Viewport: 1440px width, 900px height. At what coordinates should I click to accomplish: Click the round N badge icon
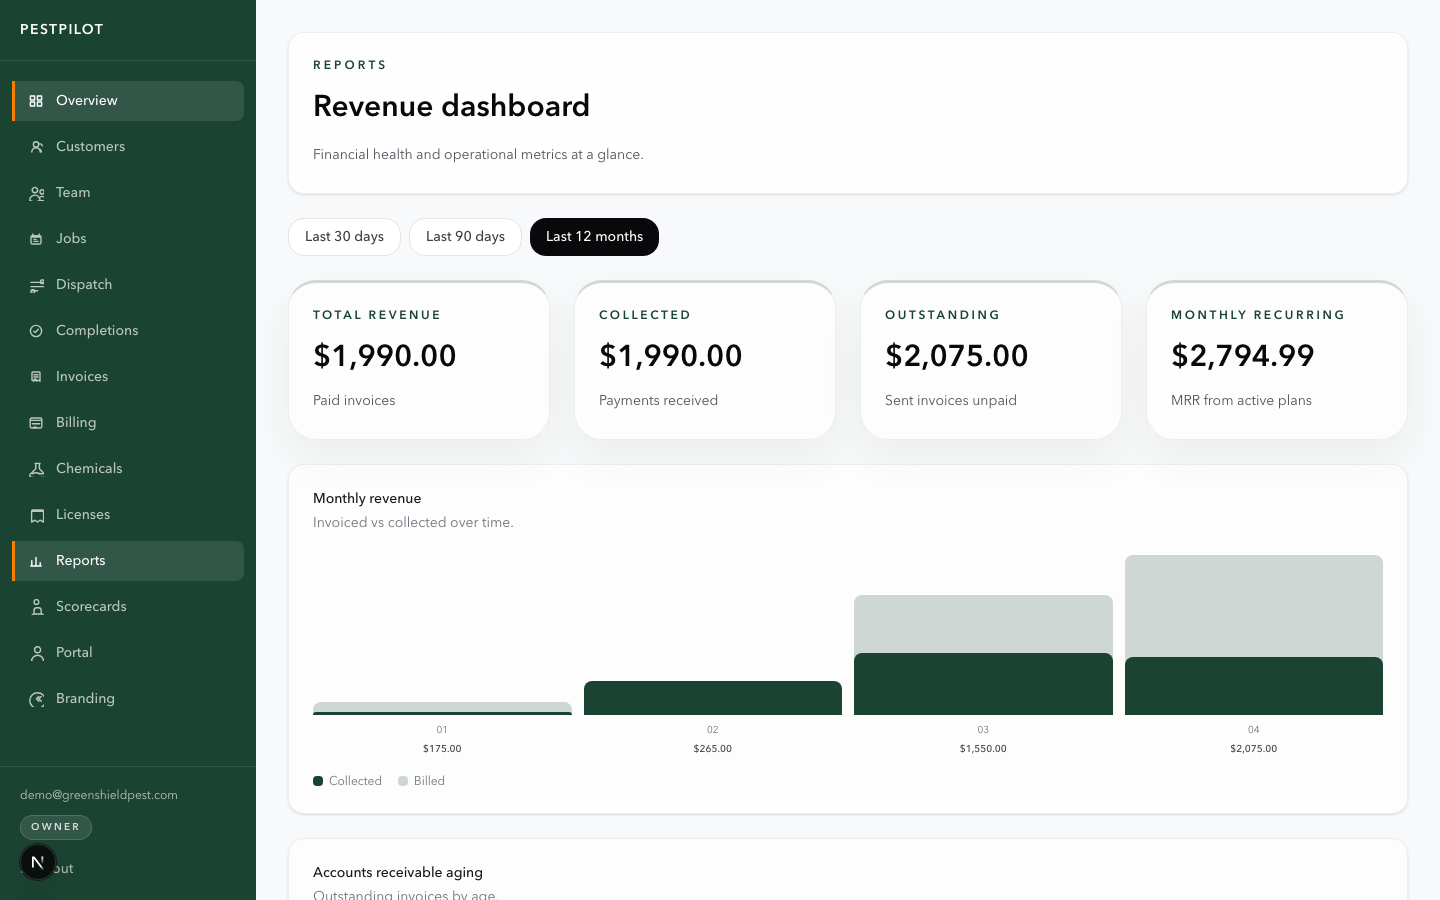click(x=38, y=862)
